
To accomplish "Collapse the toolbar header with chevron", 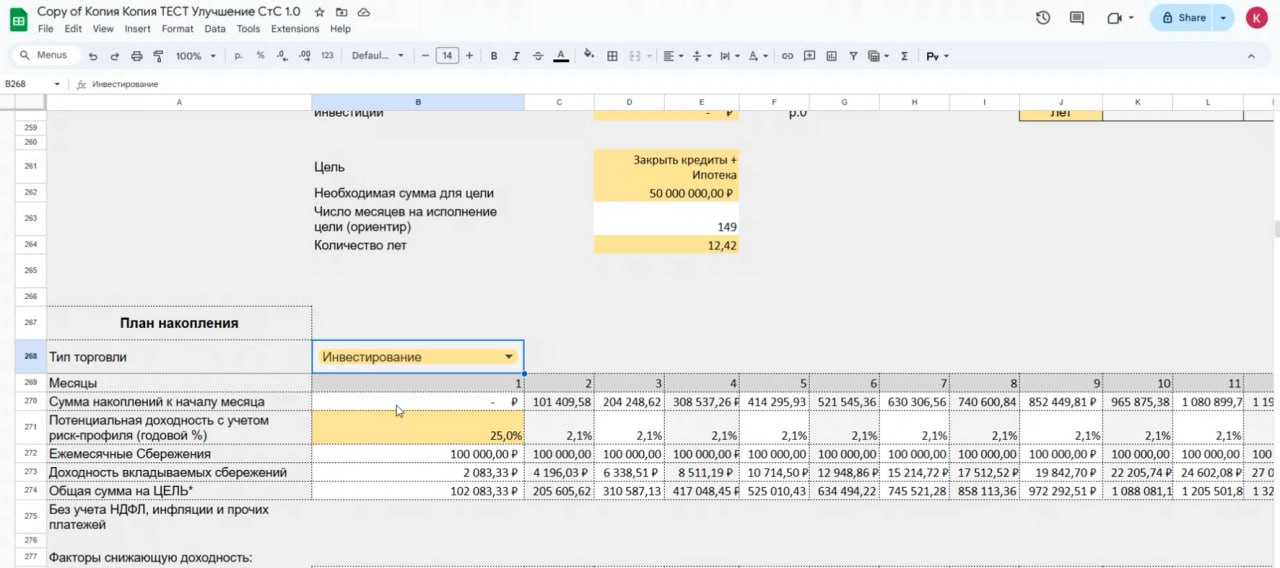I will click(1250, 56).
